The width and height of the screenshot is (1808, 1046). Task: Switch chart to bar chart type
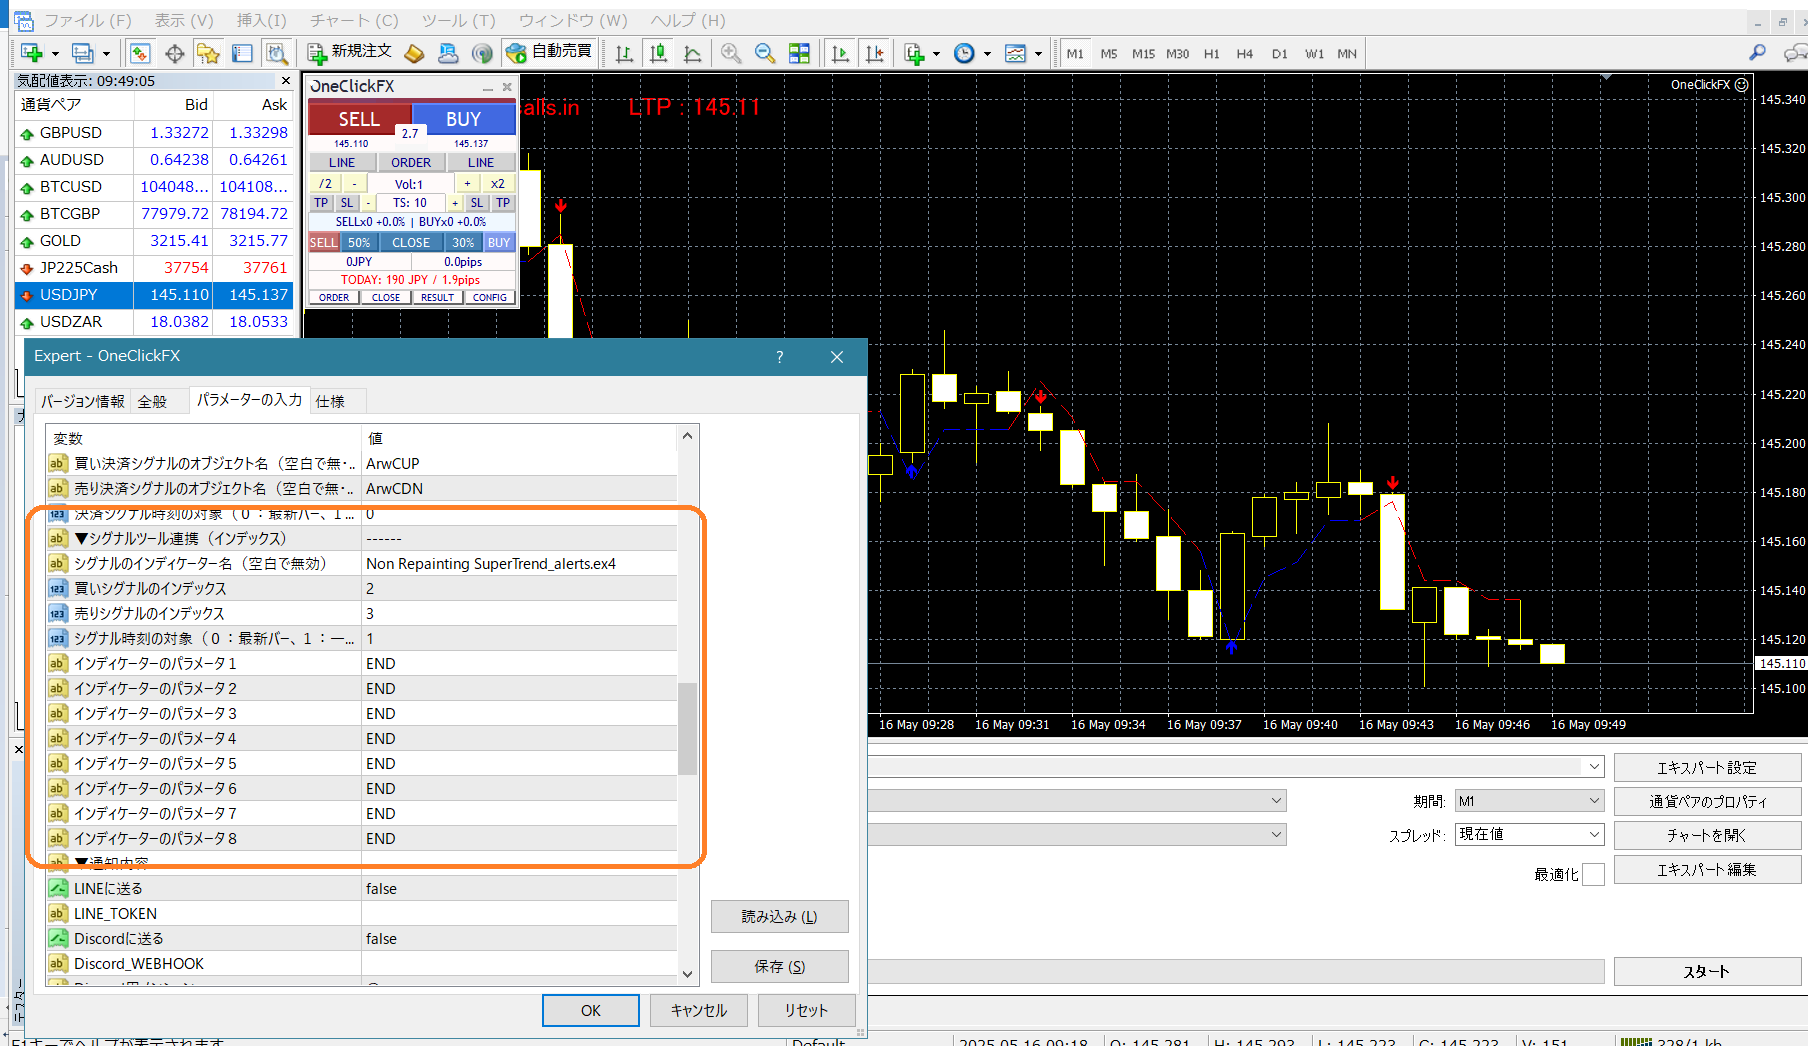(x=624, y=53)
